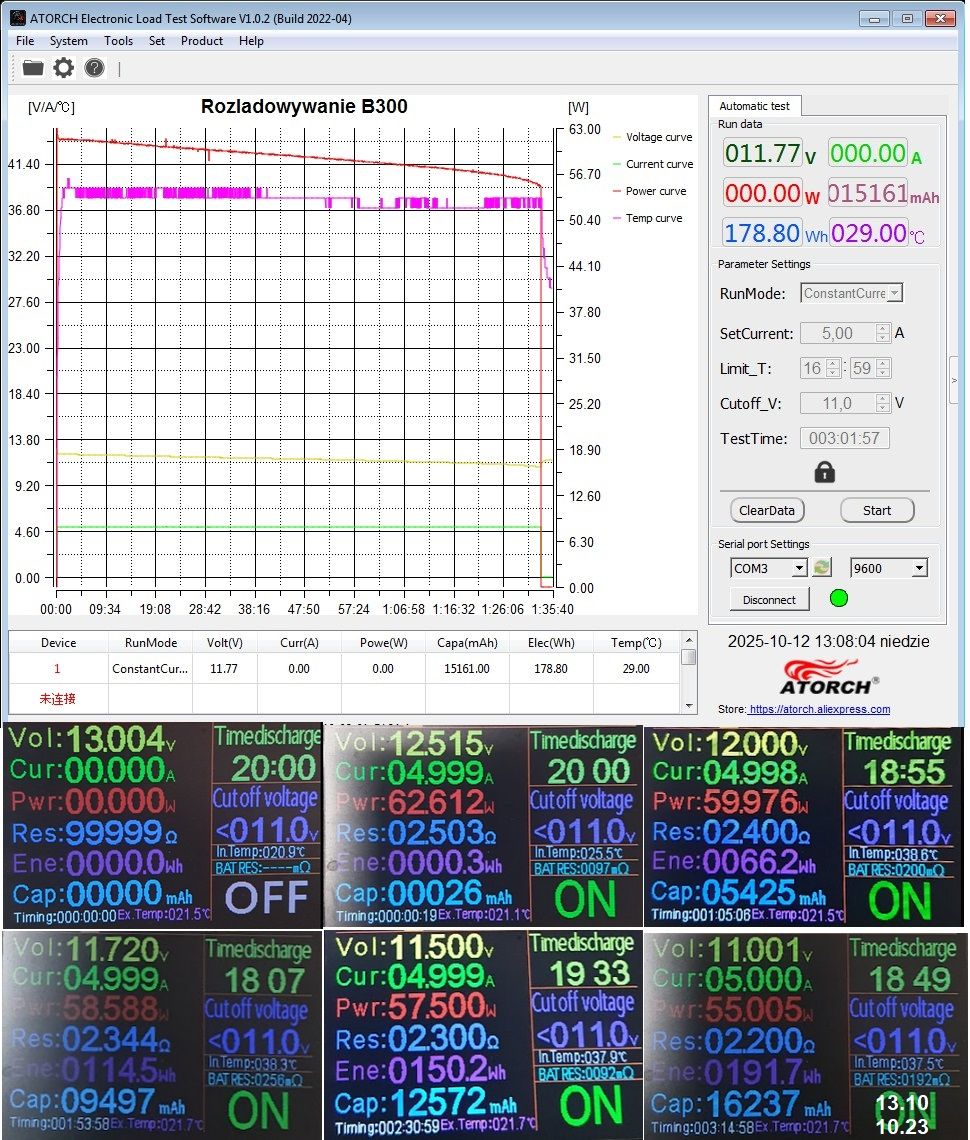Image resolution: width=970 pixels, height=1140 pixels.
Task: Maximize the ATORCH window
Action: 907,18
